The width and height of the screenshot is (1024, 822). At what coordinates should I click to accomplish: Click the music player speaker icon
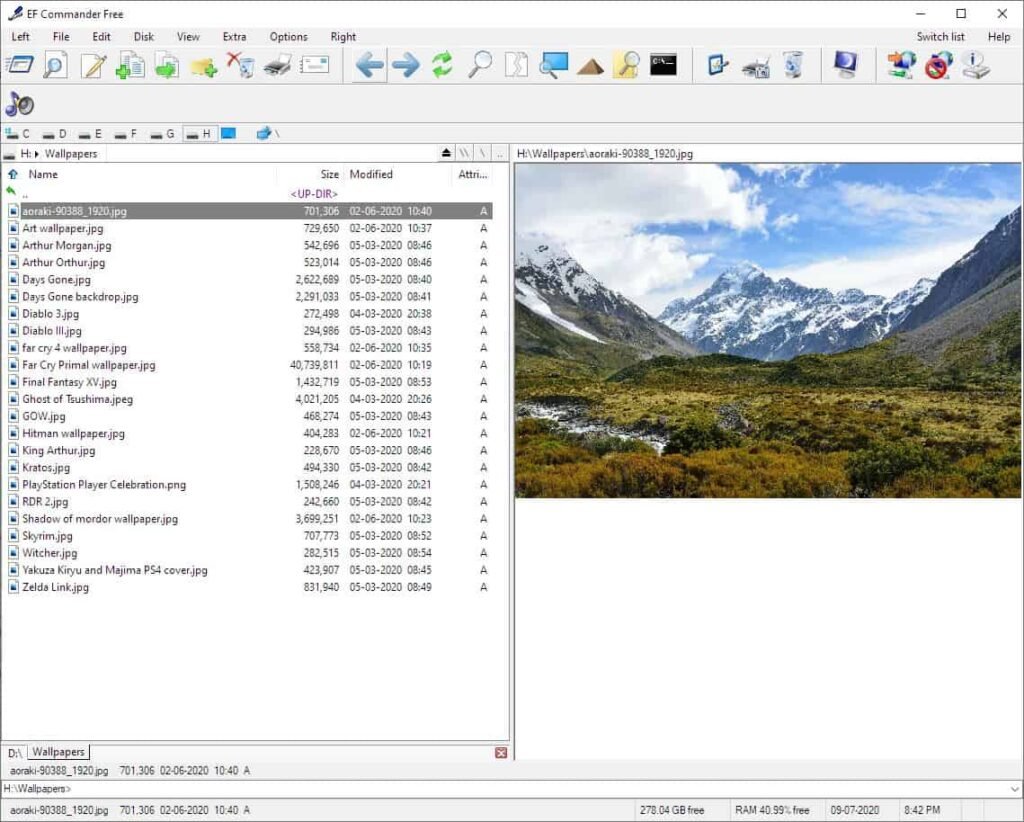coord(20,104)
